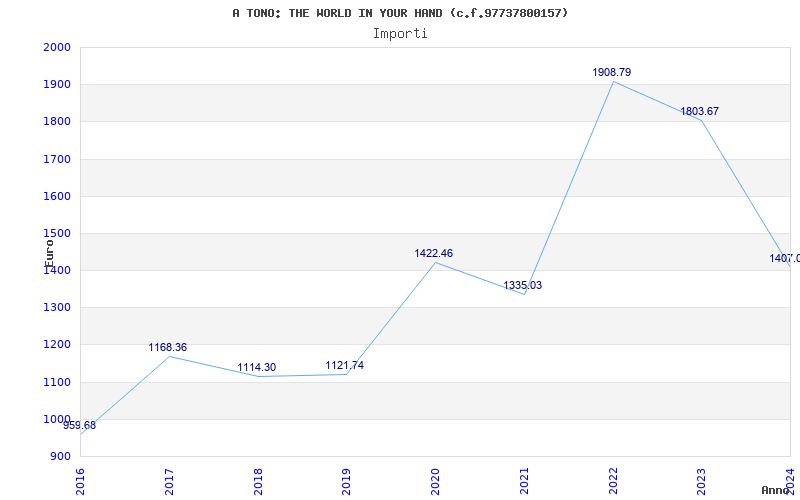
Task: Click the y-axis value 1600
Action: pos(57,196)
